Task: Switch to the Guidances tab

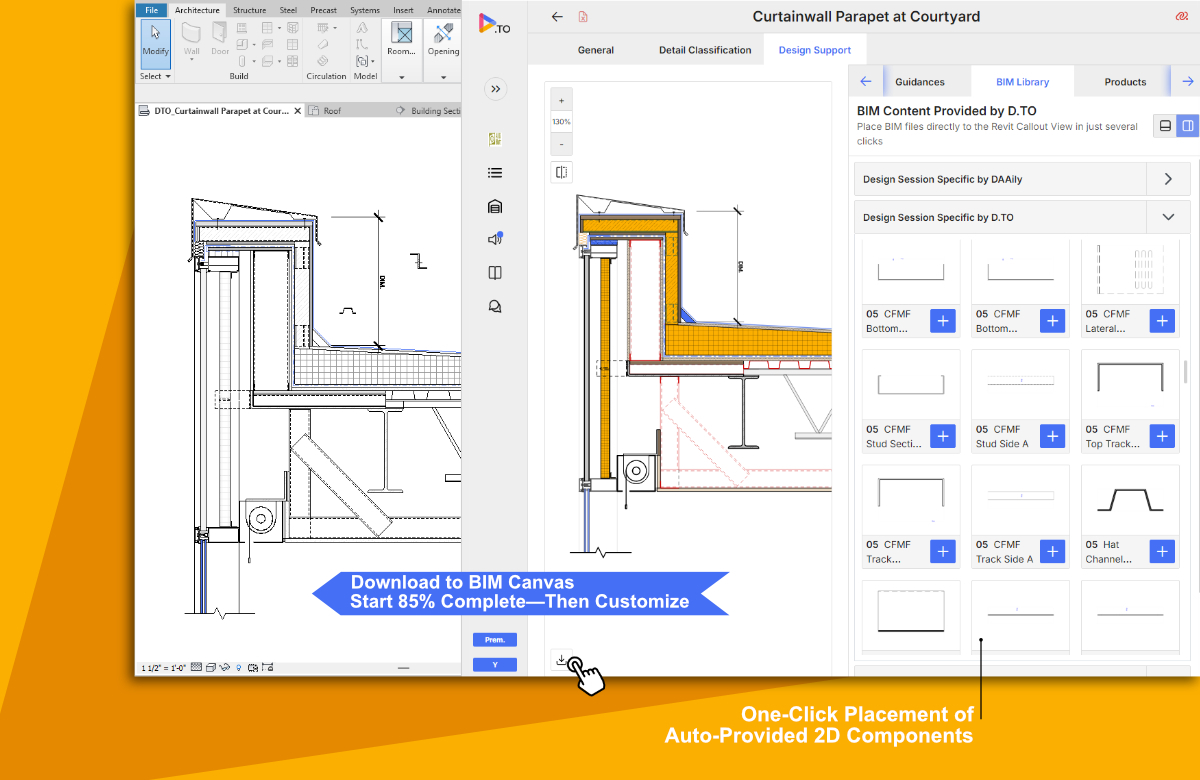Action: click(x=919, y=82)
